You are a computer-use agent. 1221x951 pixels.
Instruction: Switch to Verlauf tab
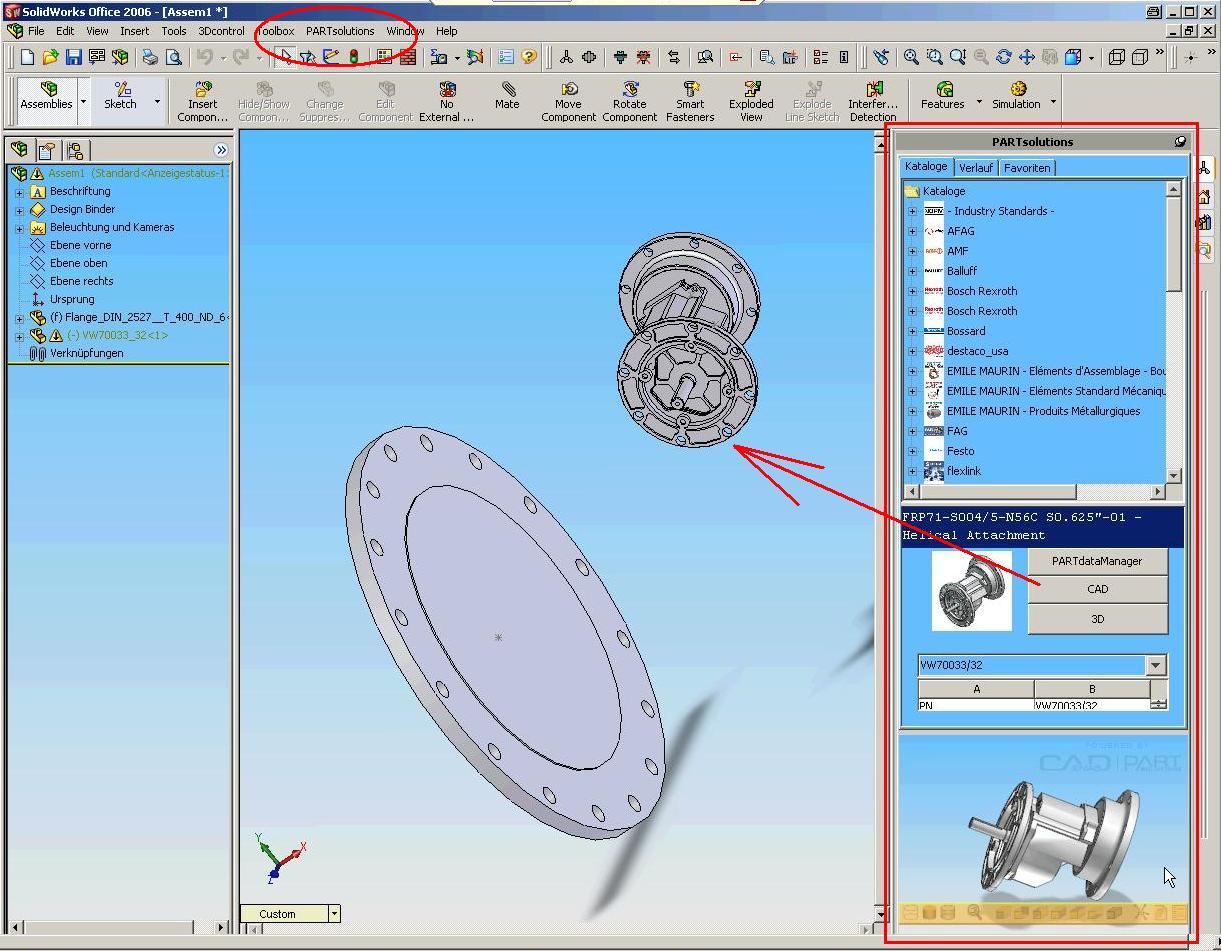[976, 168]
